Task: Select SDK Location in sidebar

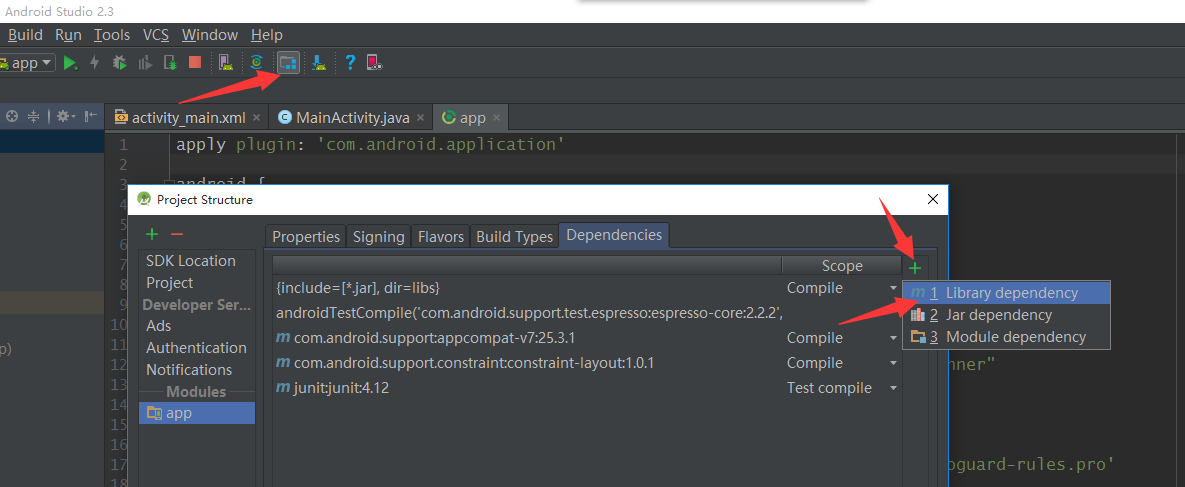Action: click(190, 261)
